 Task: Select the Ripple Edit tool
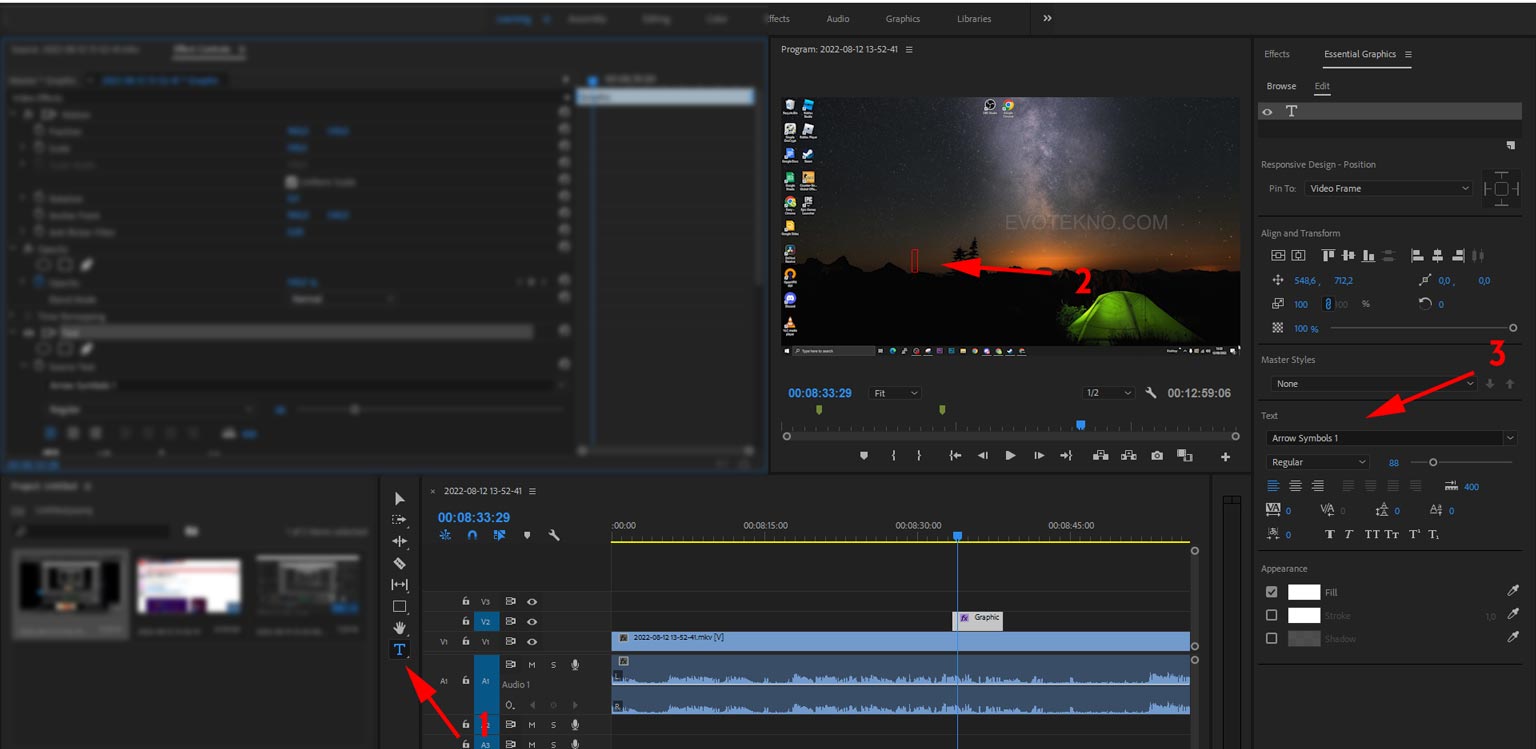coord(399,541)
